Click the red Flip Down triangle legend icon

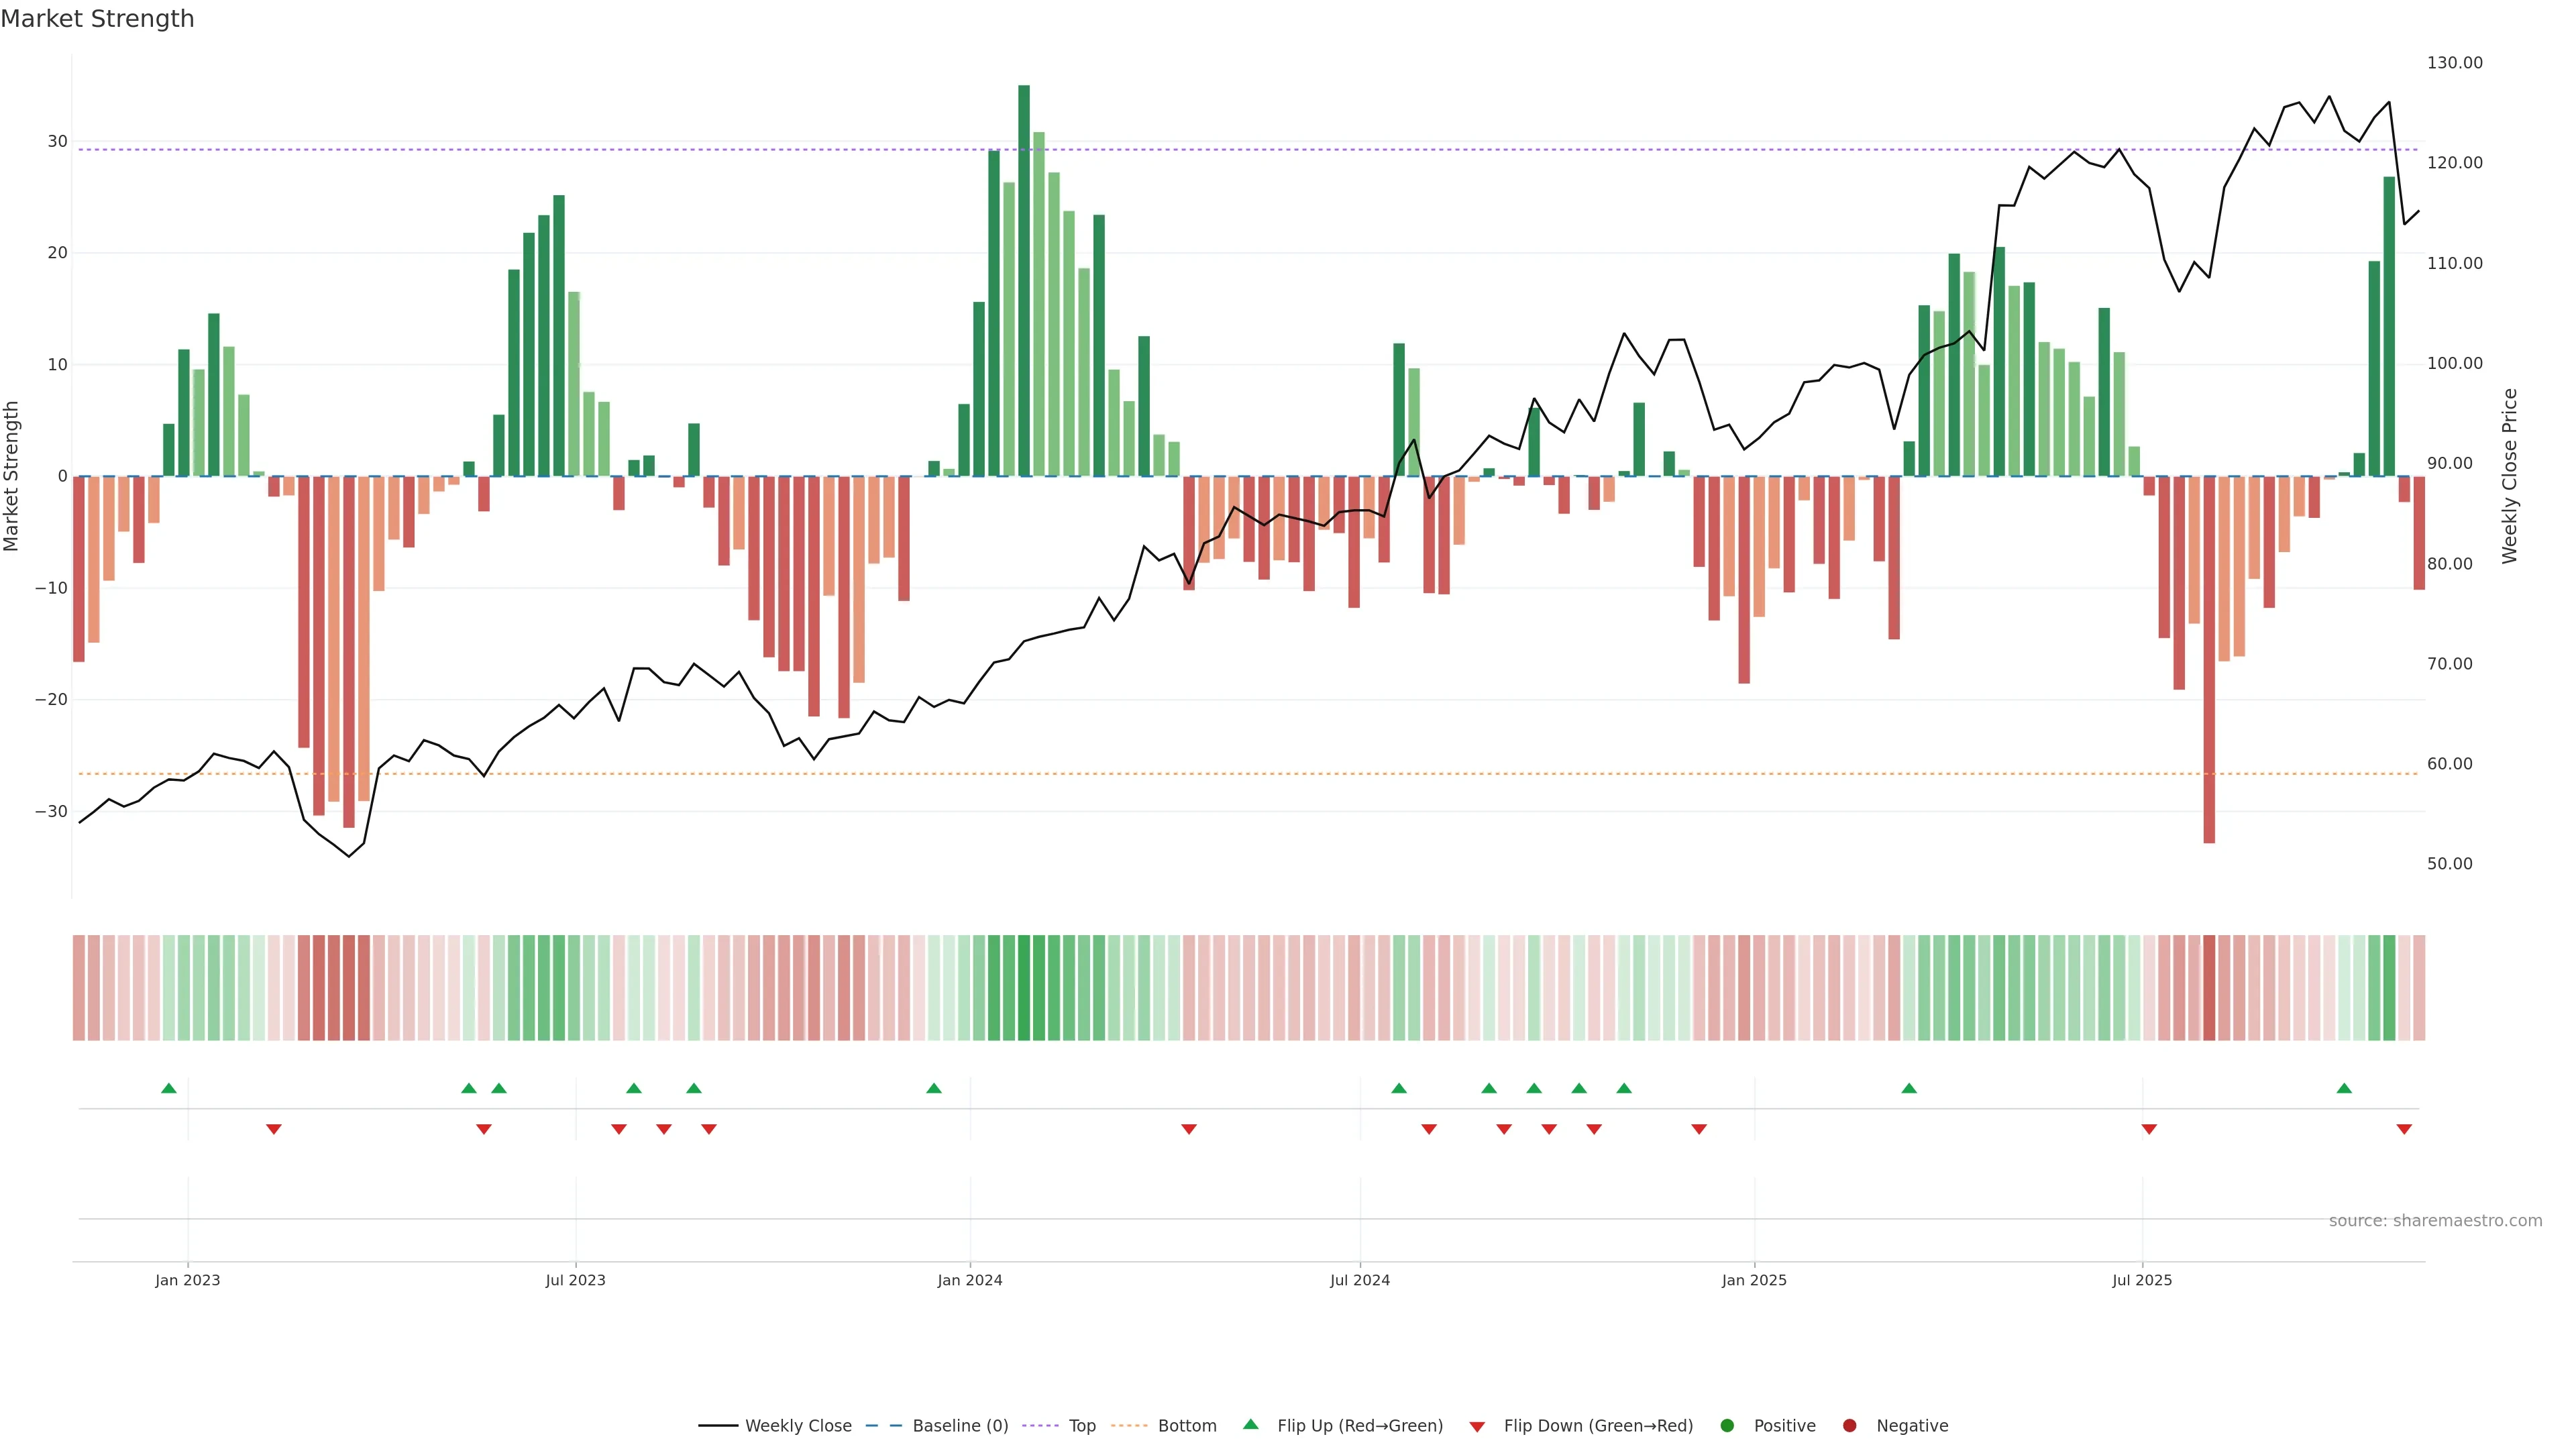pyautogui.click(x=1477, y=1427)
